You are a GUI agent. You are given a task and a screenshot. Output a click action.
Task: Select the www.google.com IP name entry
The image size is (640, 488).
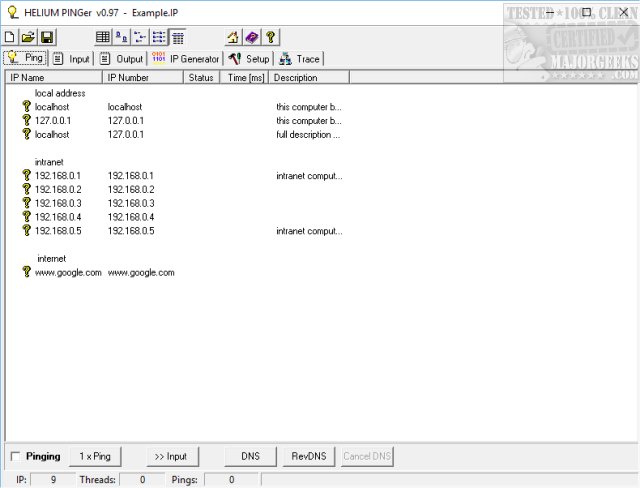(x=68, y=272)
